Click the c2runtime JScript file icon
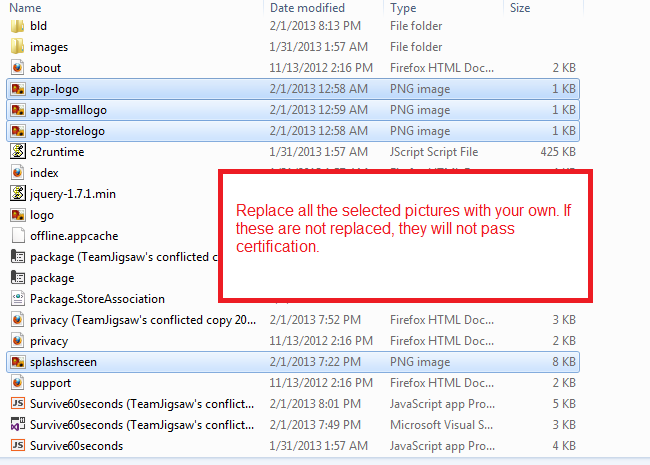The width and height of the screenshot is (650, 465). coord(17,151)
